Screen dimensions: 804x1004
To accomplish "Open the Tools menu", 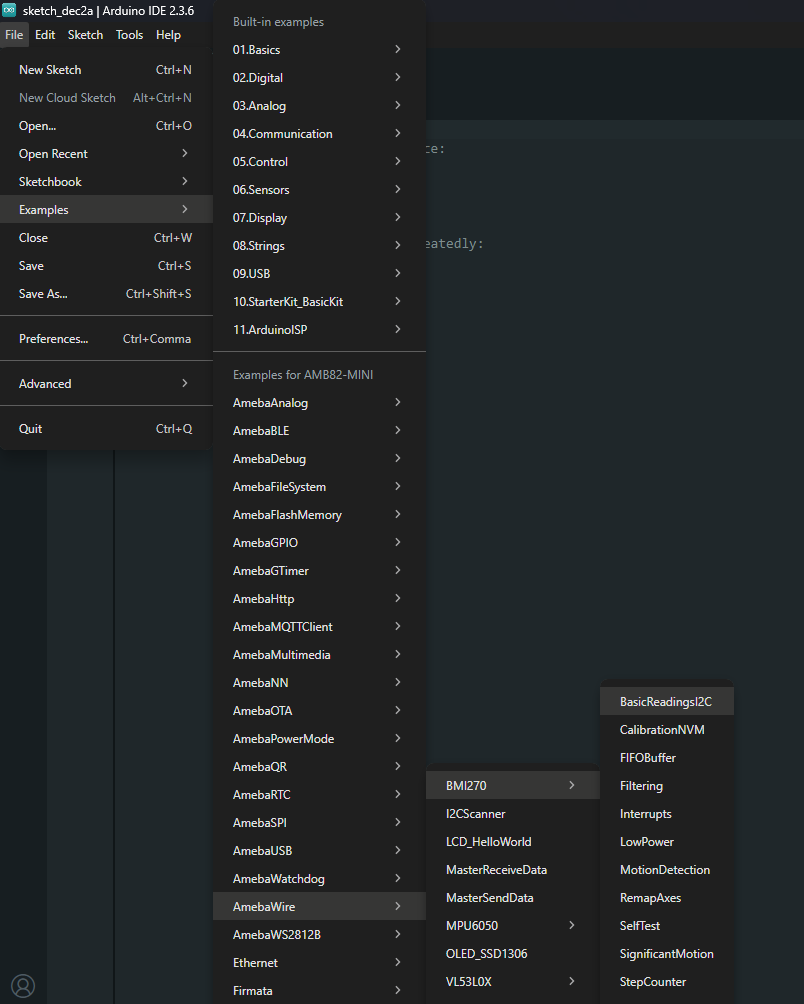I will 129,35.
